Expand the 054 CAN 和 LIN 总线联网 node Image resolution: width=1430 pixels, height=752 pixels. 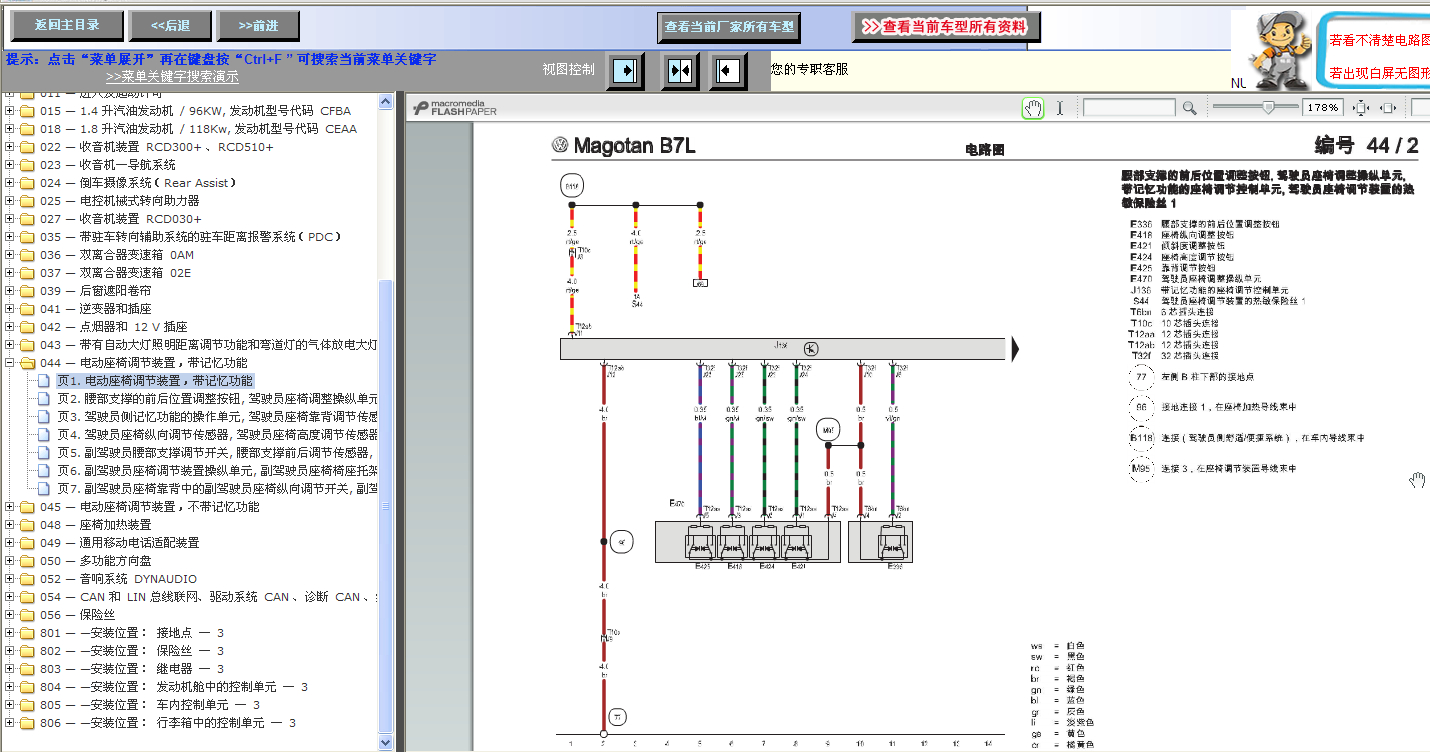9,597
